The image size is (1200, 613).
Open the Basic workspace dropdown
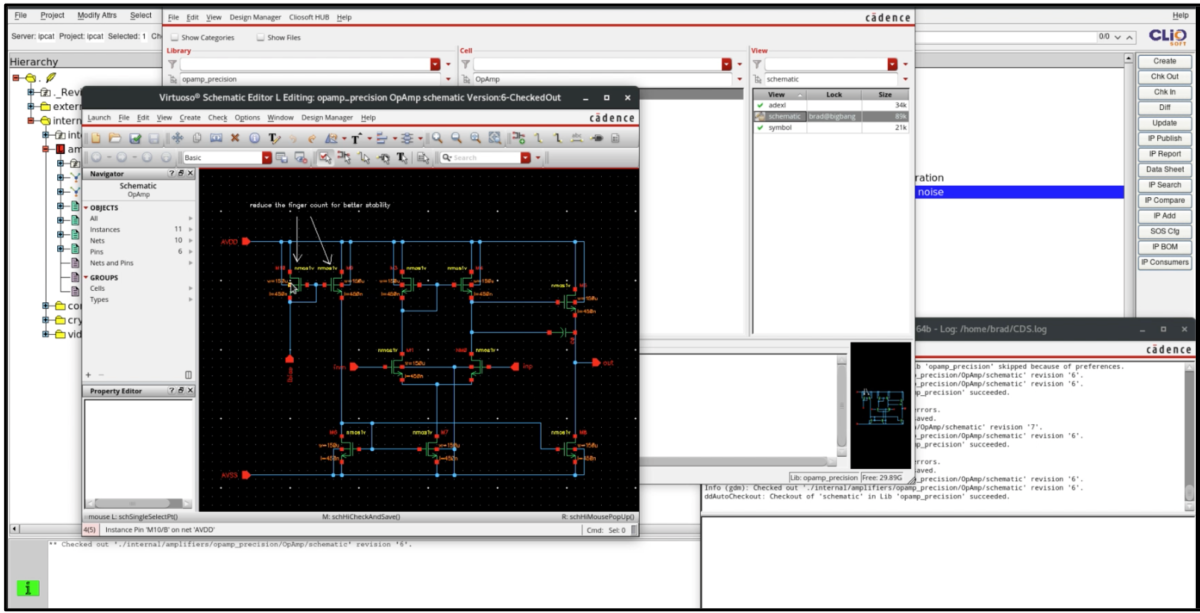(x=267, y=157)
